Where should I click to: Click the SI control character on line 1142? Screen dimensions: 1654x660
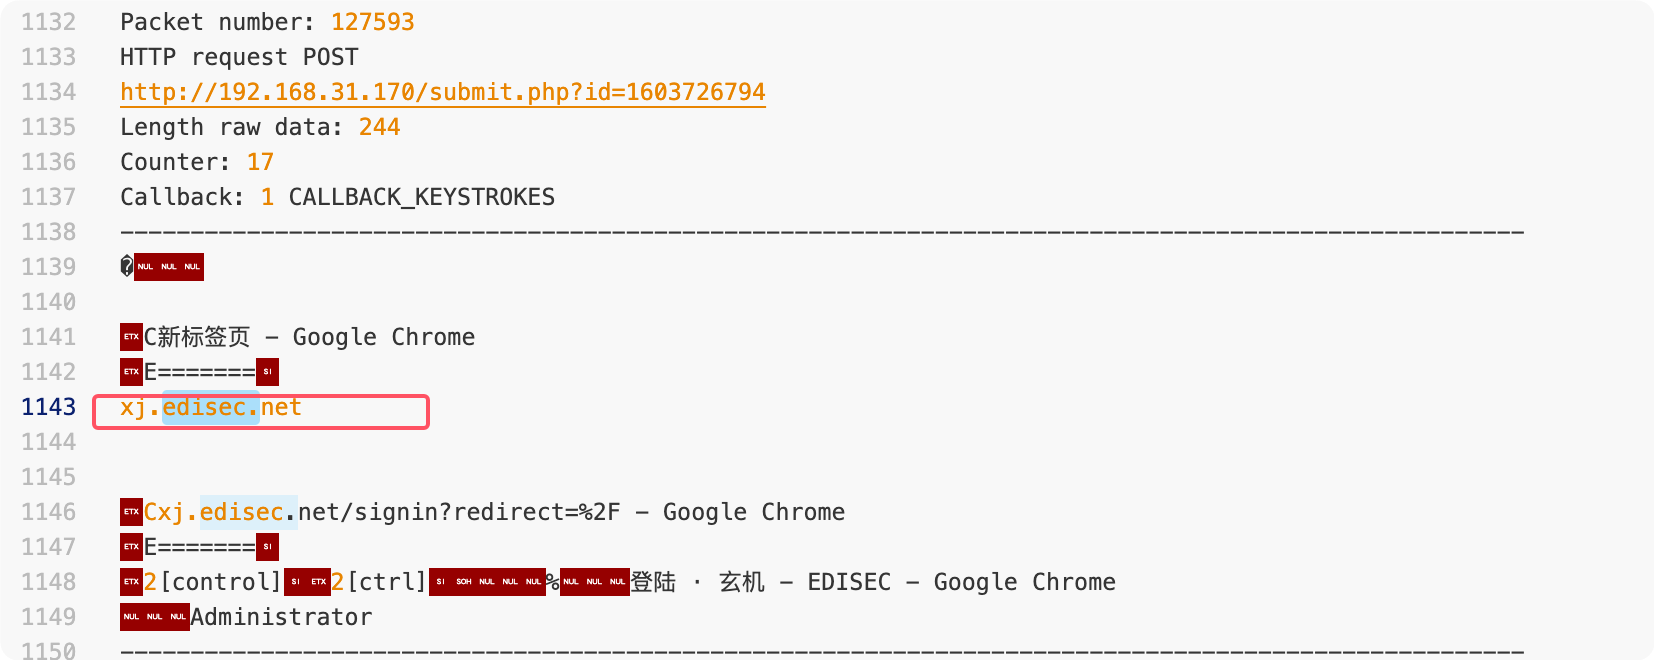[x=267, y=372]
